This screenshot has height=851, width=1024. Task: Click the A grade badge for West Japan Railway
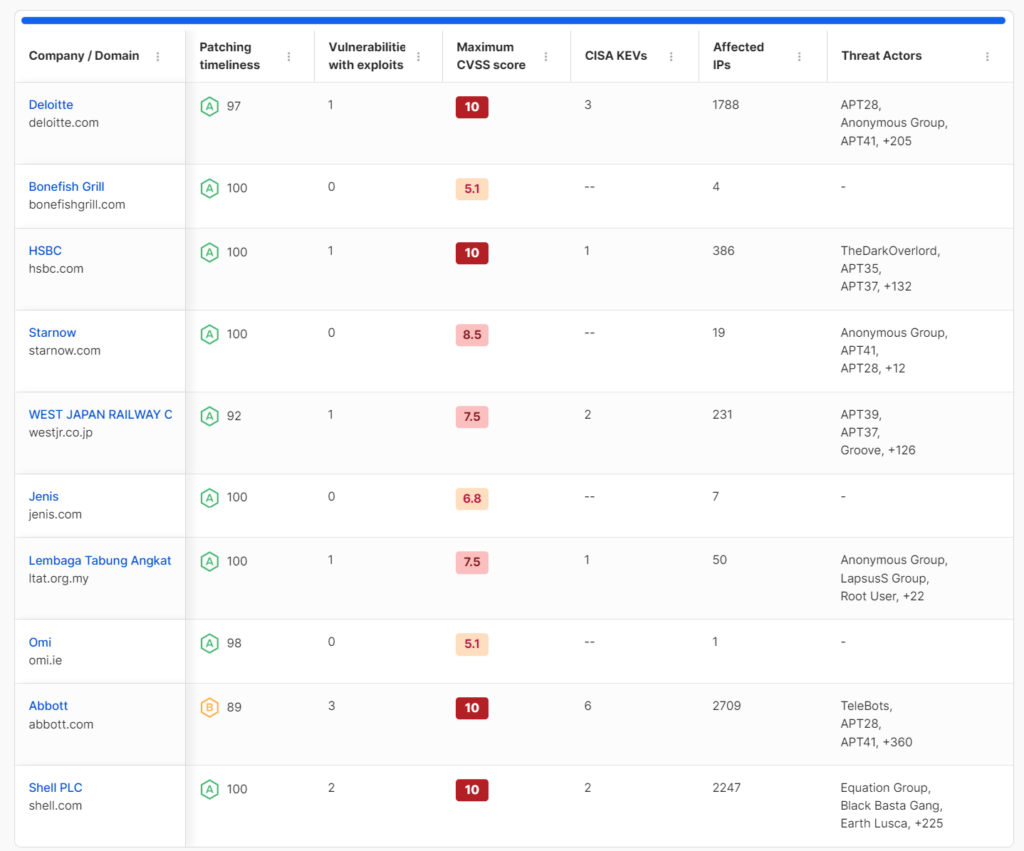click(209, 416)
